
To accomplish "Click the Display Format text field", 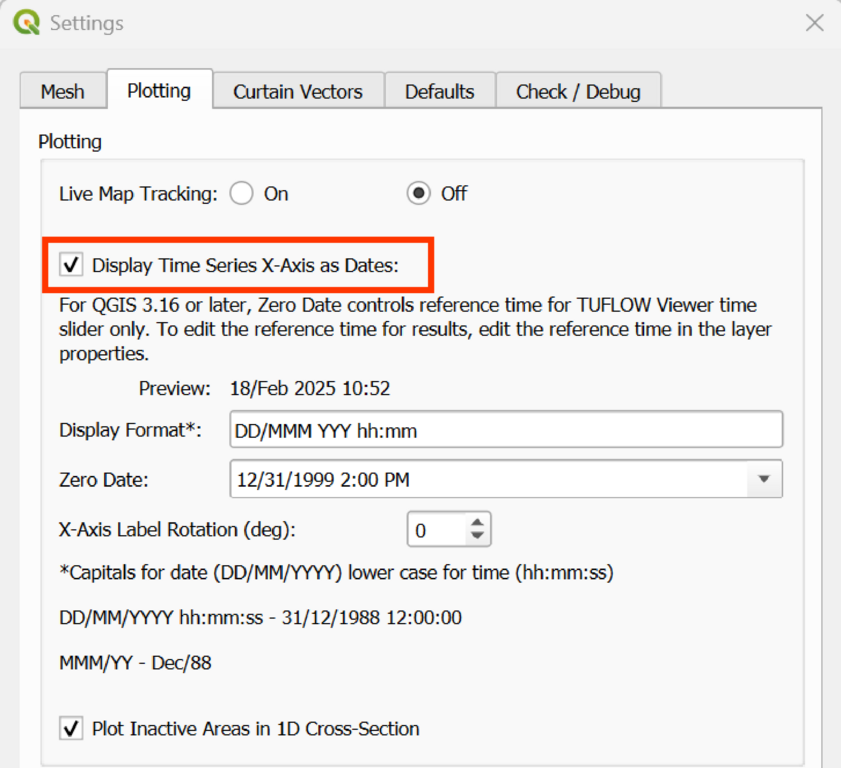I will point(505,430).
